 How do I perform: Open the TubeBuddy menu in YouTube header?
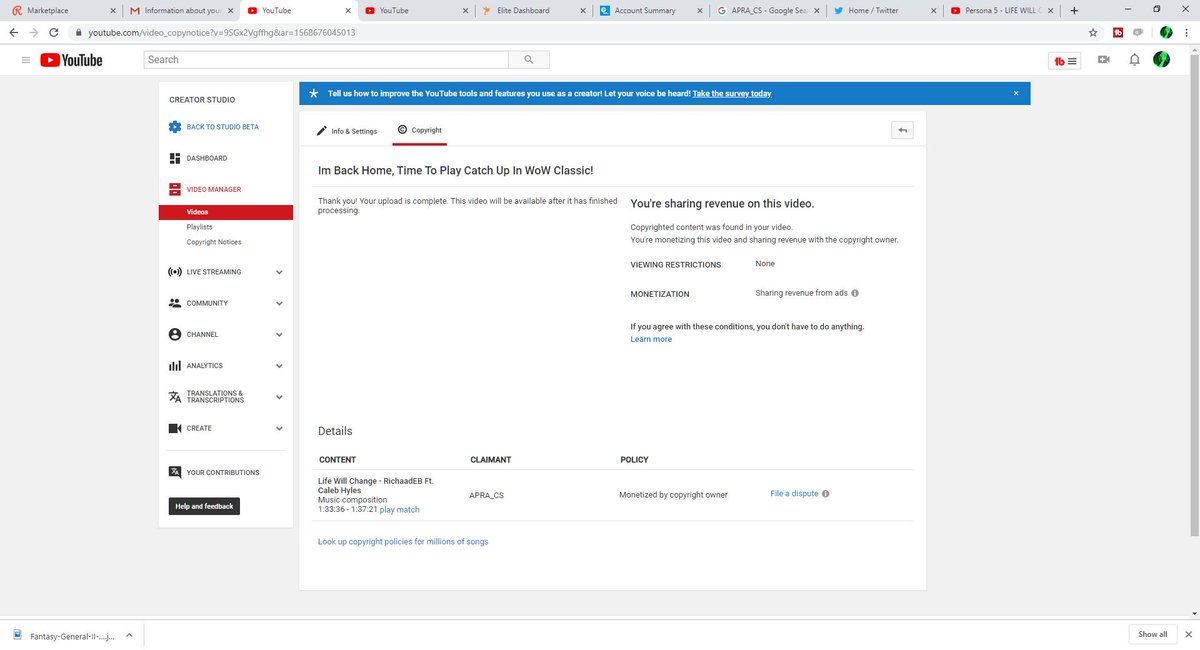pos(1066,60)
